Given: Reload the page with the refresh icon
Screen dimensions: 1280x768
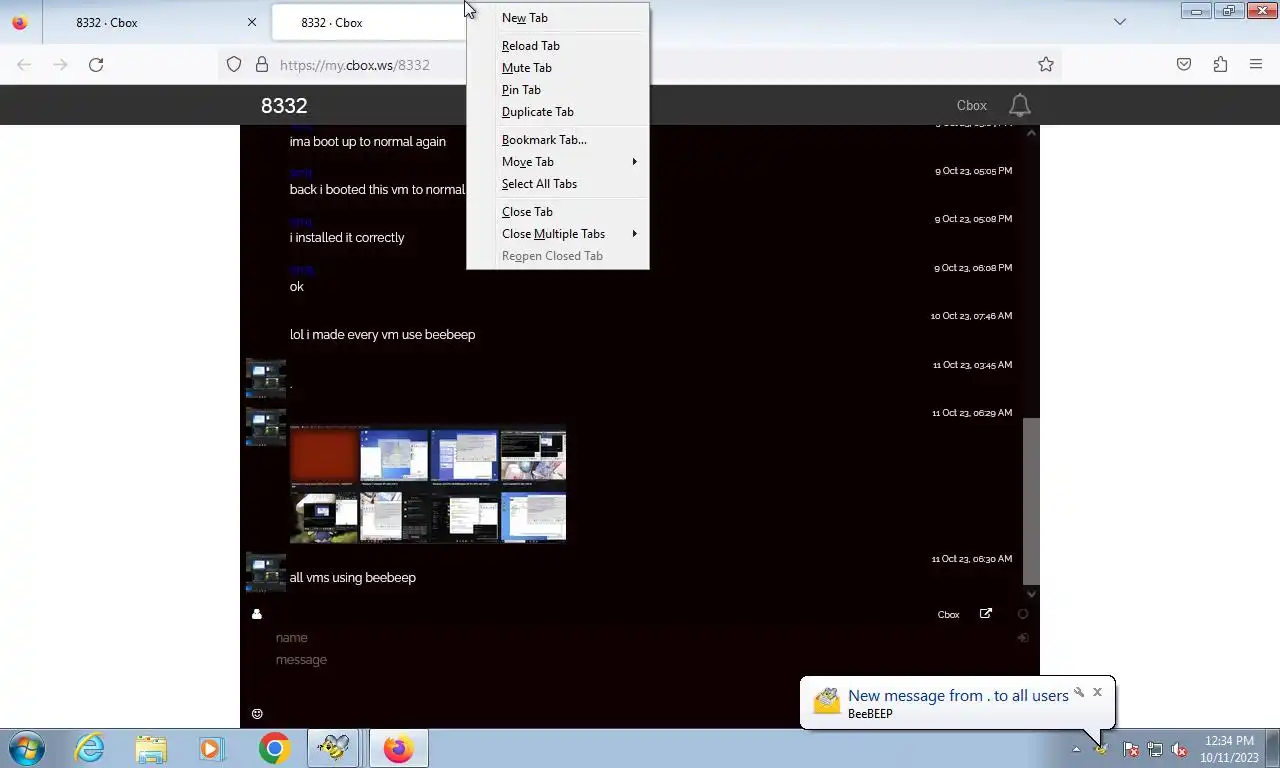Looking at the screenshot, I should tap(96, 65).
